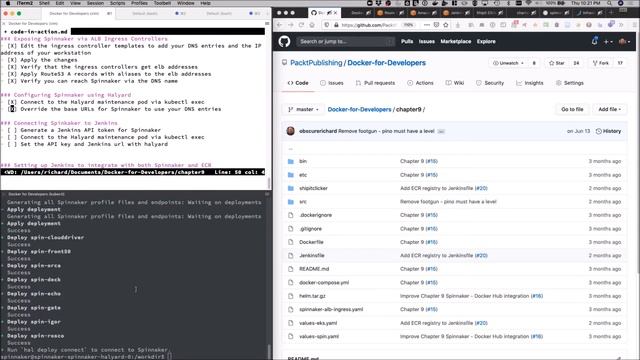Open the etc folder

(303, 175)
